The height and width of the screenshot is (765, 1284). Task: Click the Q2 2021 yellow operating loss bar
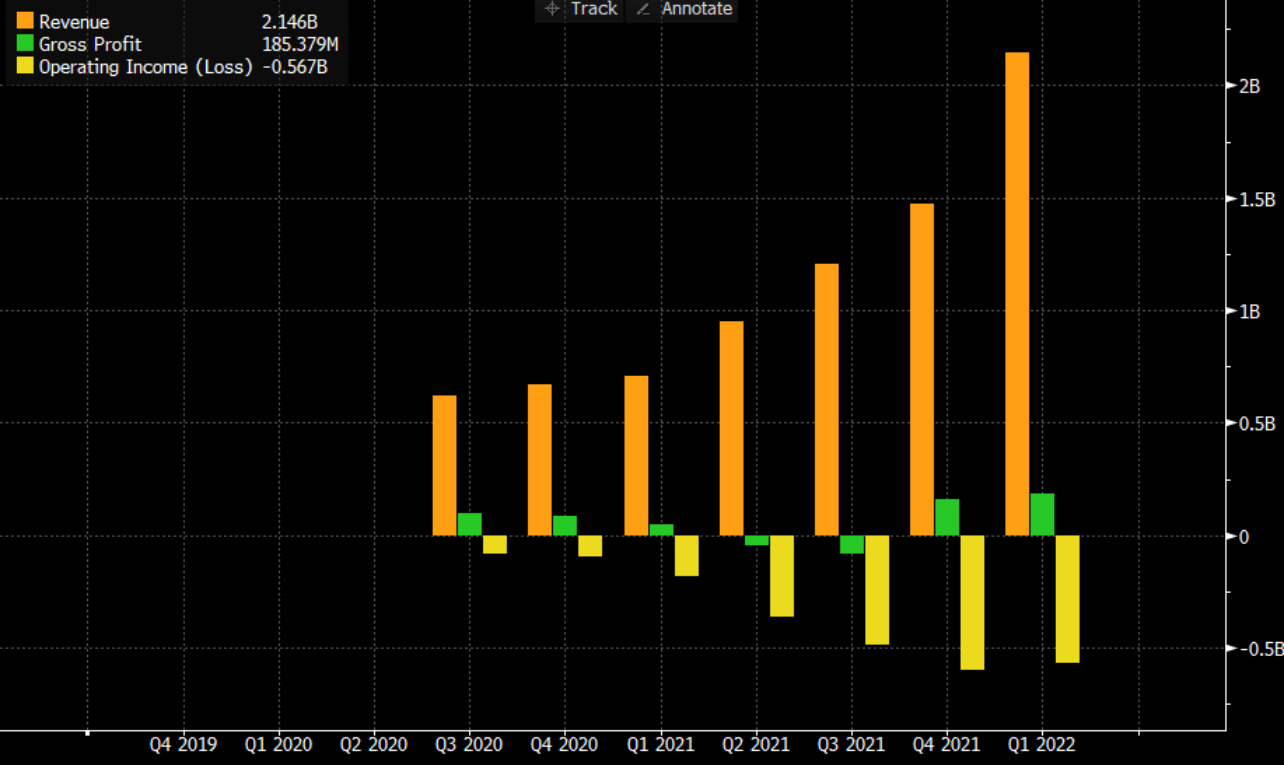pyautogui.click(x=781, y=576)
